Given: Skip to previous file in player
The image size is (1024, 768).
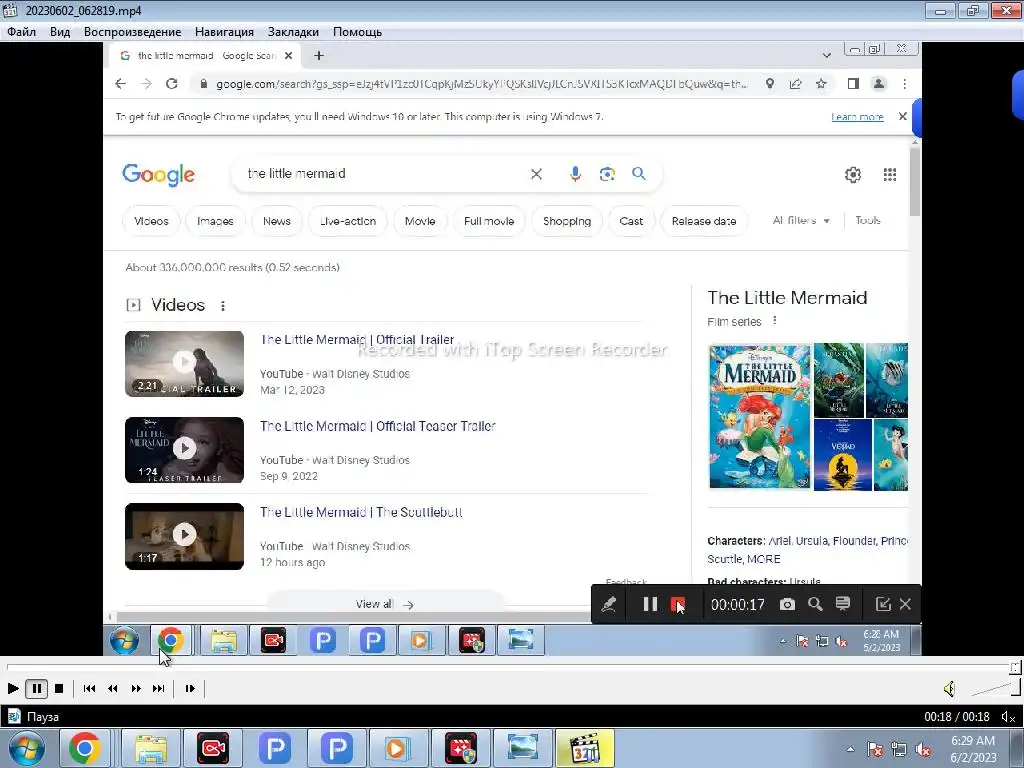Looking at the screenshot, I should [89, 688].
